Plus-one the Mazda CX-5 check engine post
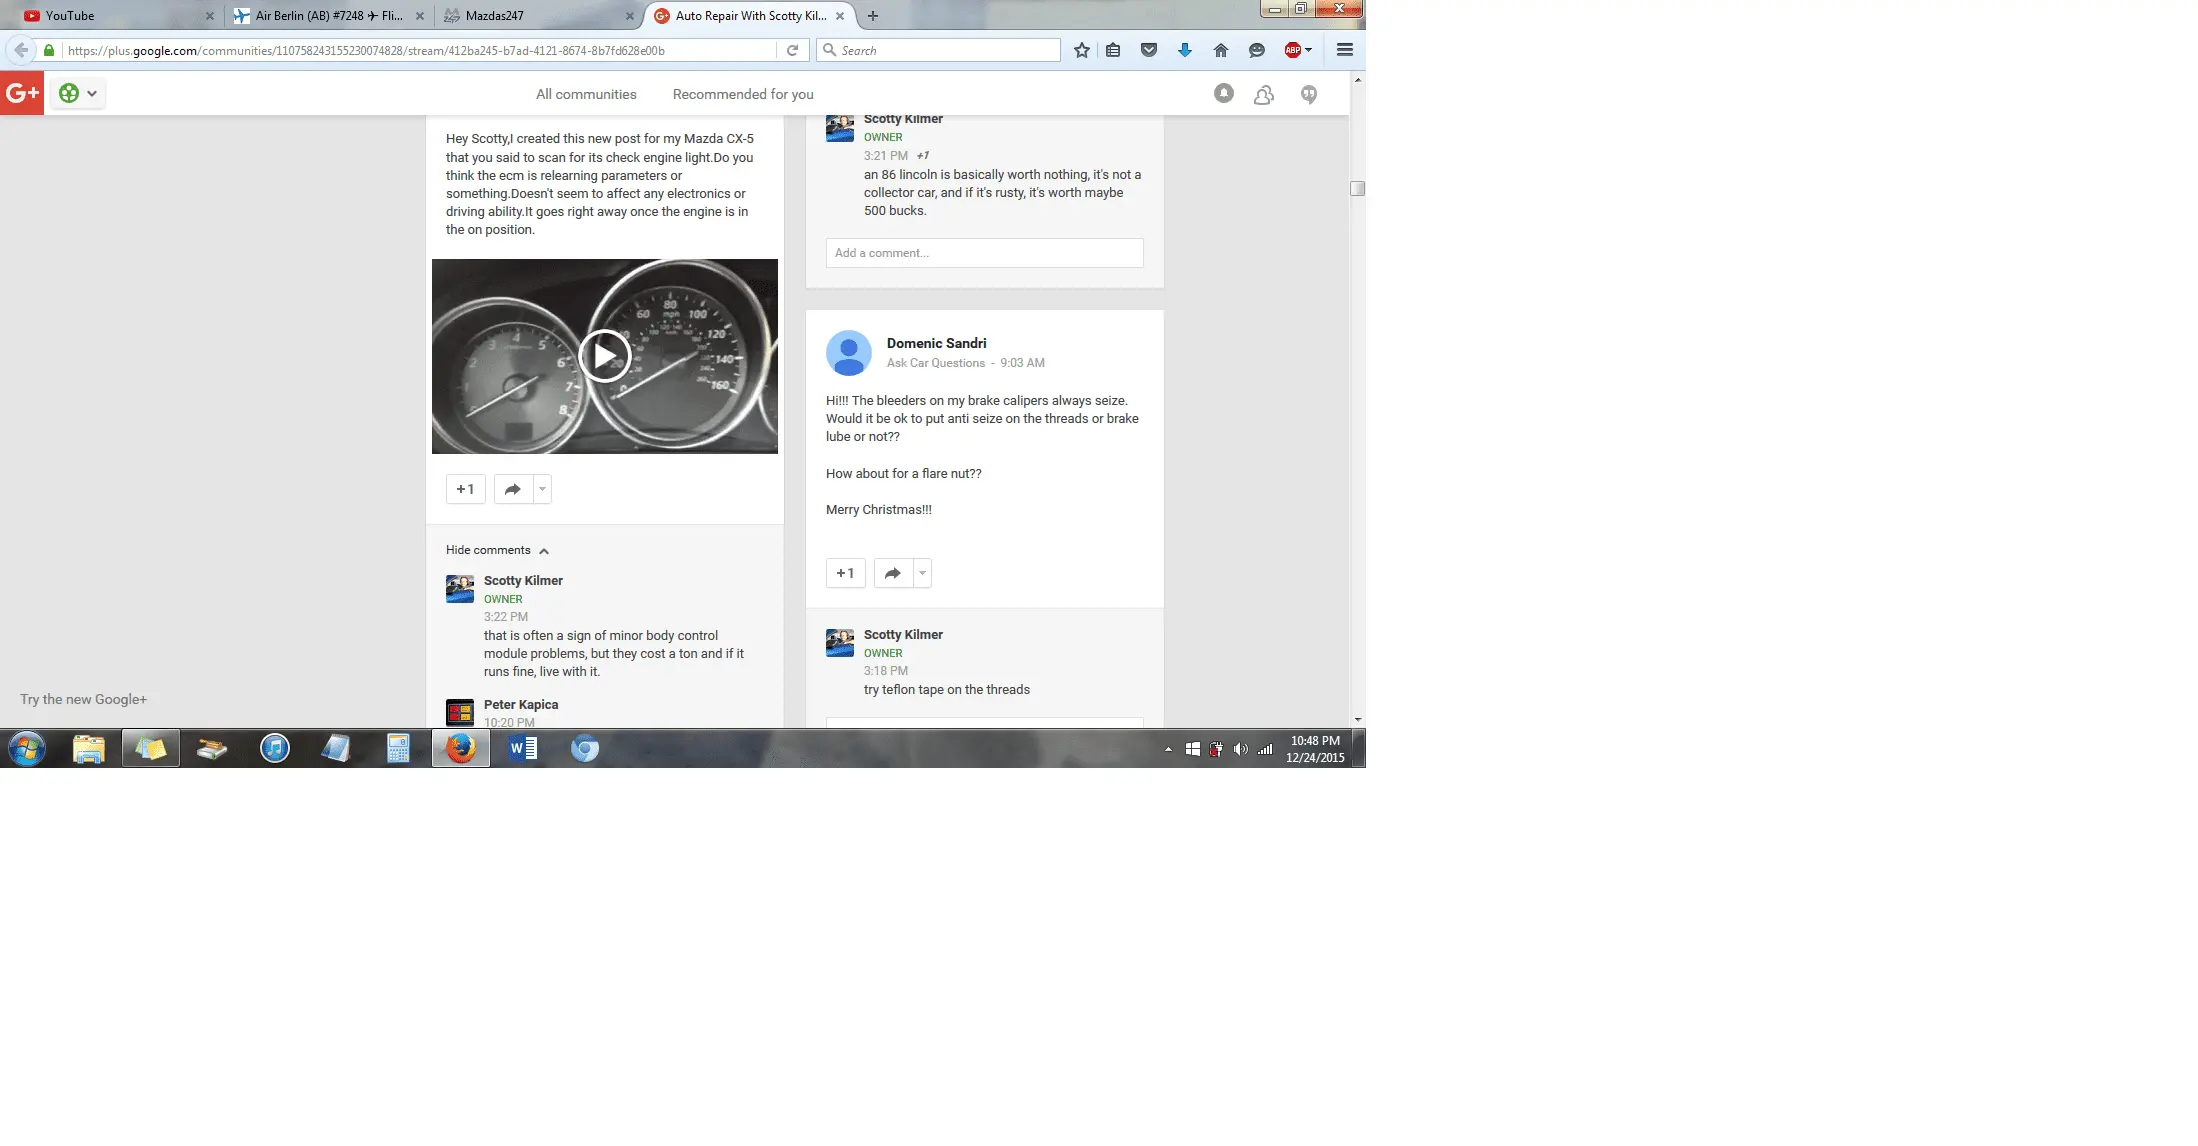 coord(465,489)
